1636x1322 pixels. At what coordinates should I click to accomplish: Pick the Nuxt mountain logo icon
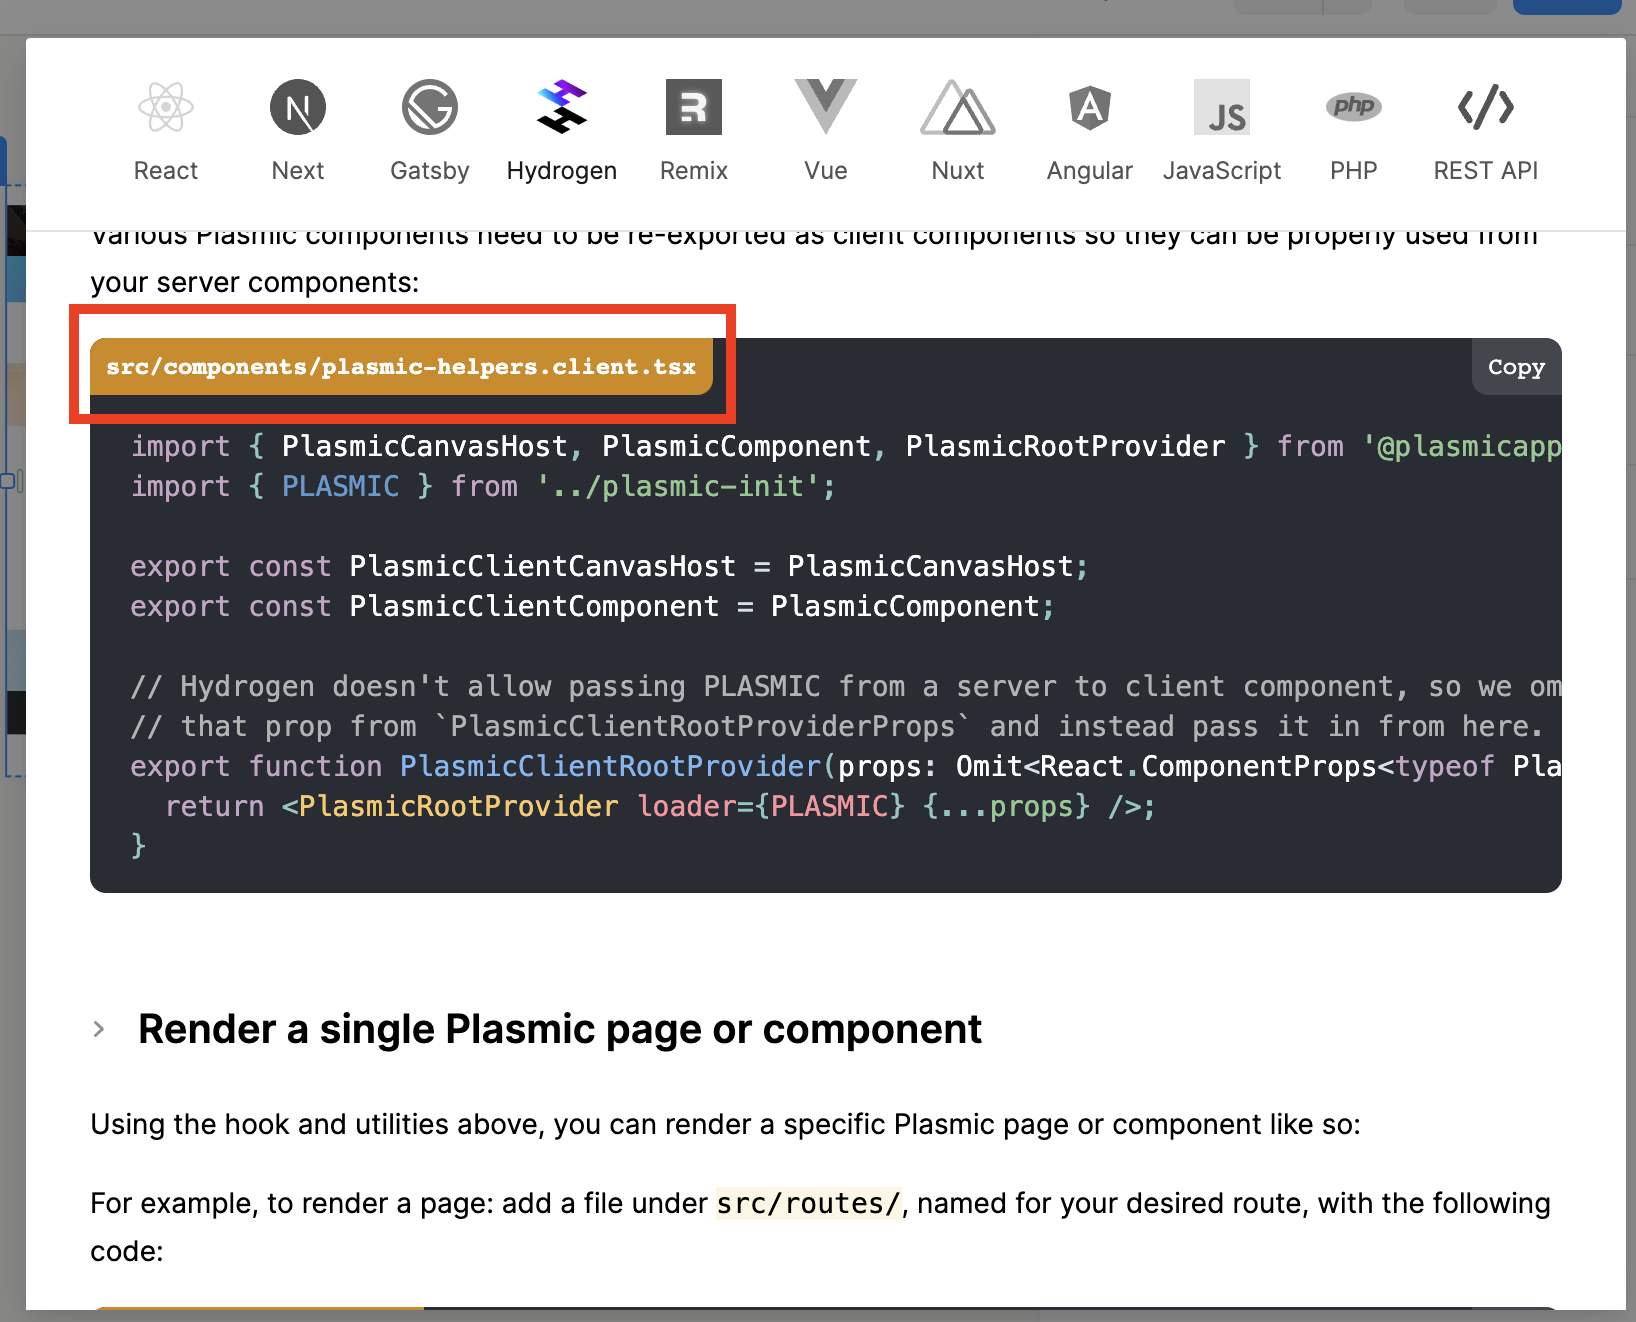tap(958, 107)
